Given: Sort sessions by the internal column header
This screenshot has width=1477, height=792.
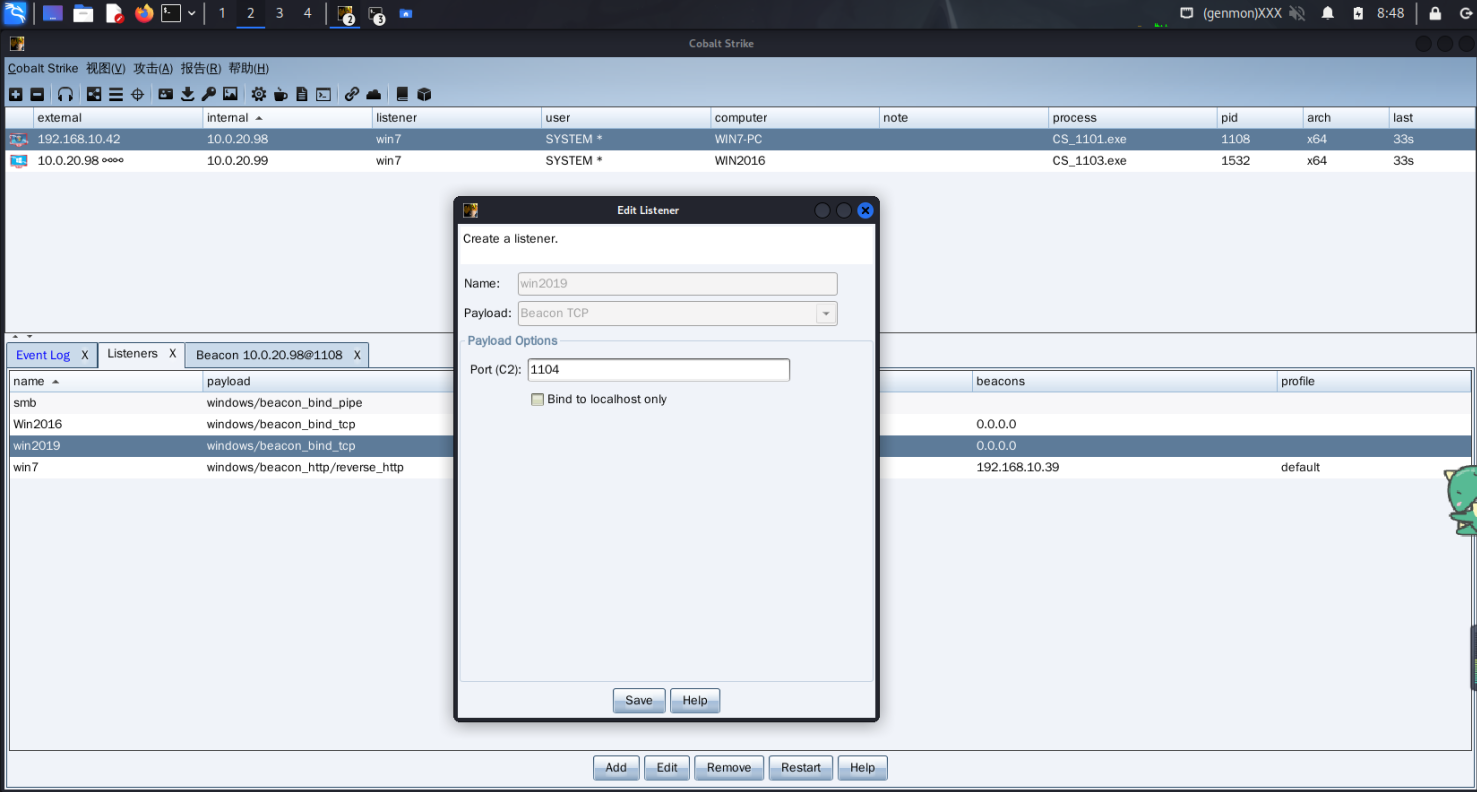Looking at the screenshot, I should pyautogui.click(x=287, y=117).
